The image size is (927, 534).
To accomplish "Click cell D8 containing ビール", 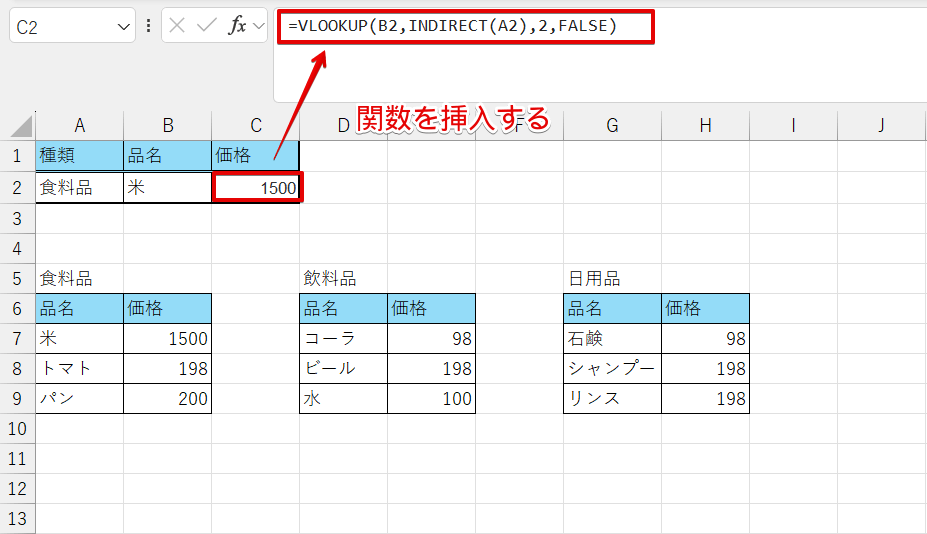I will tap(343, 369).
